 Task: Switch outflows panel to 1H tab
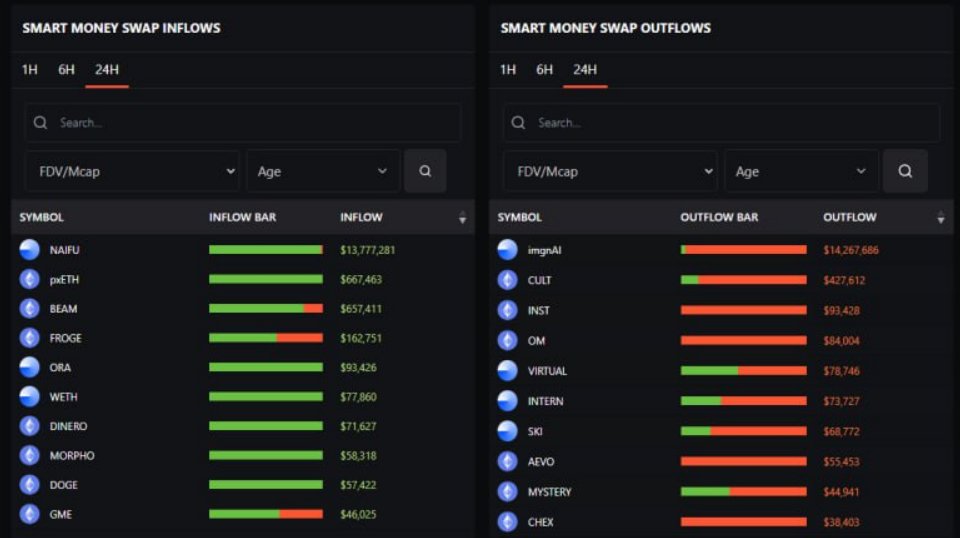(x=508, y=70)
